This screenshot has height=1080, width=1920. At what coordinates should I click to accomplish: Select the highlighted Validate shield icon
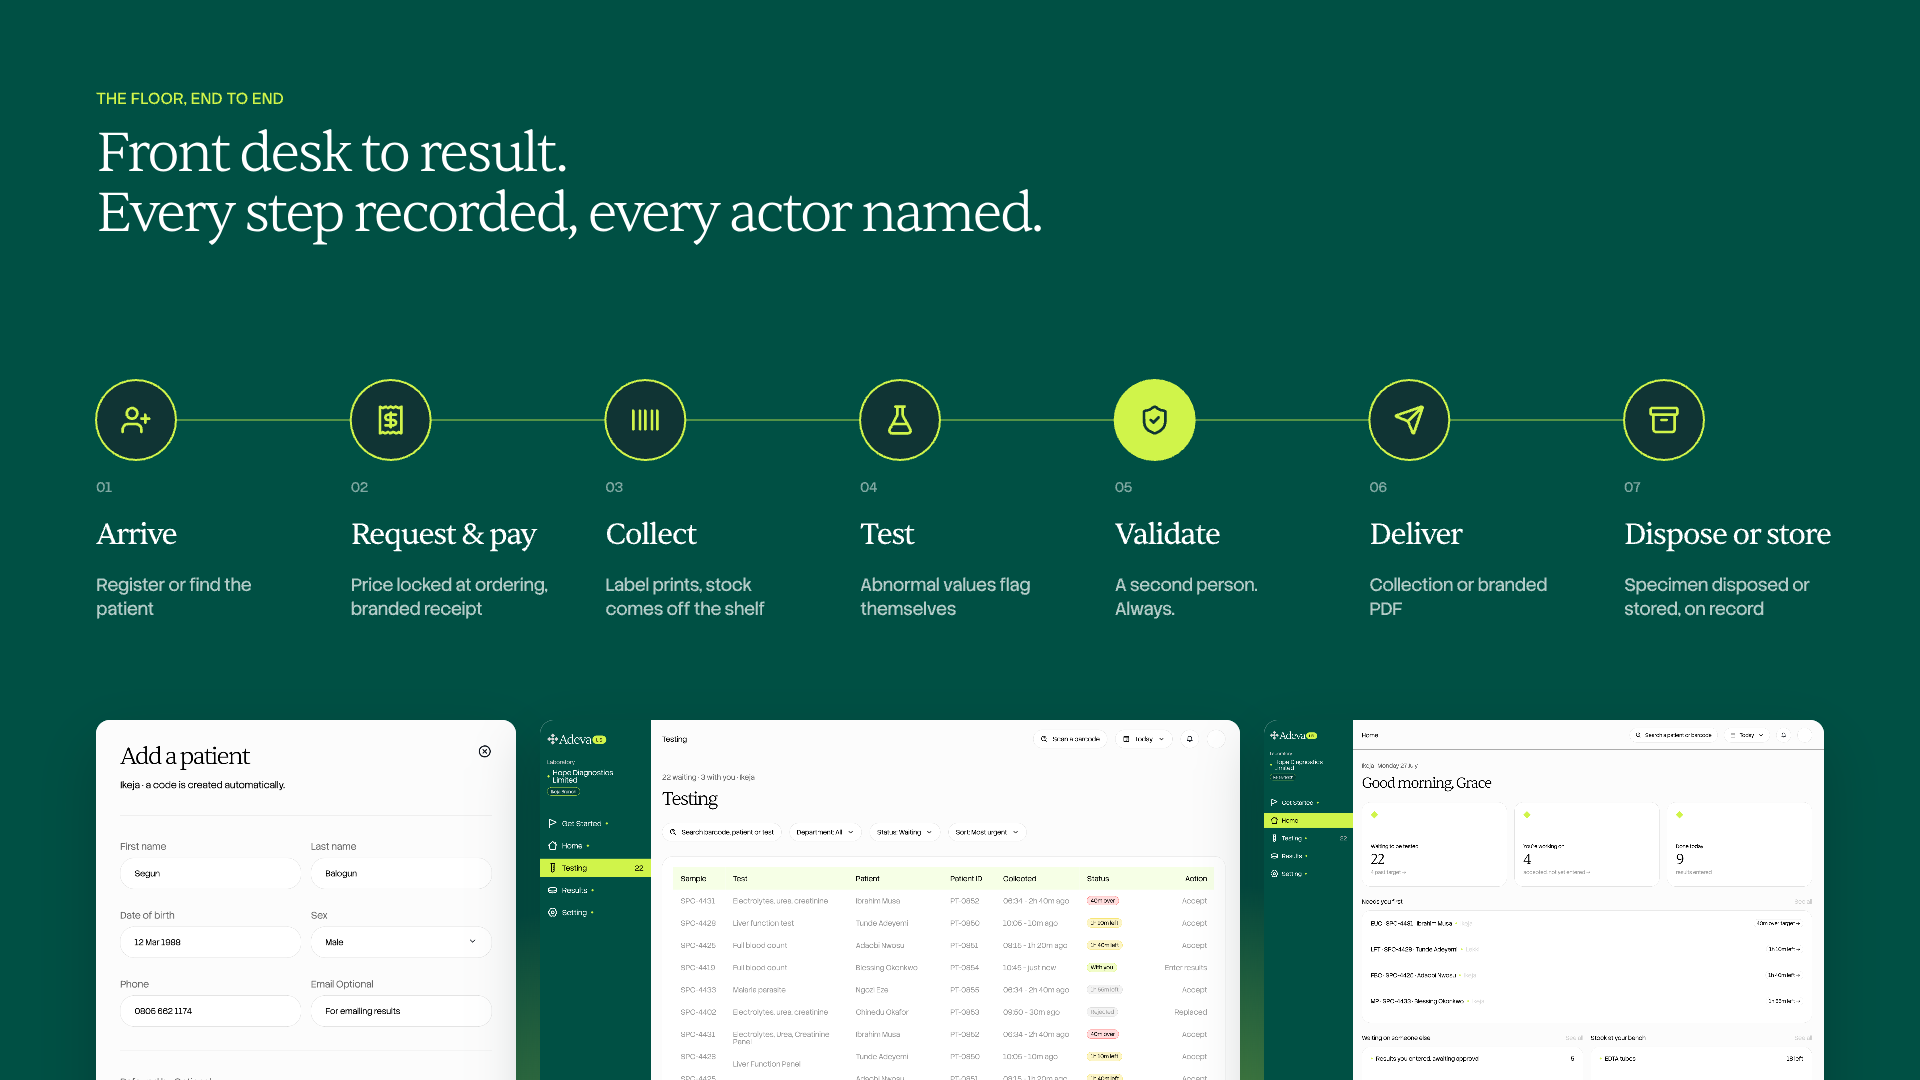(1155, 420)
